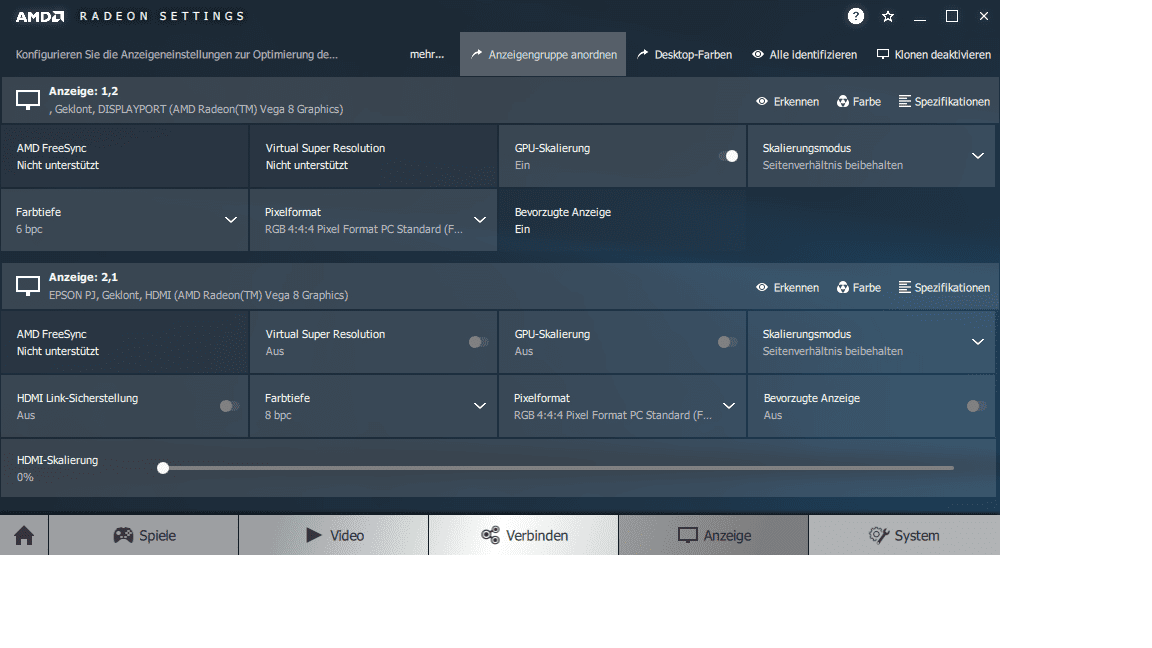1152x648 pixels.
Task: Click Erkennen eye icon for Anzeige 2,1
Action: click(x=762, y=287)
